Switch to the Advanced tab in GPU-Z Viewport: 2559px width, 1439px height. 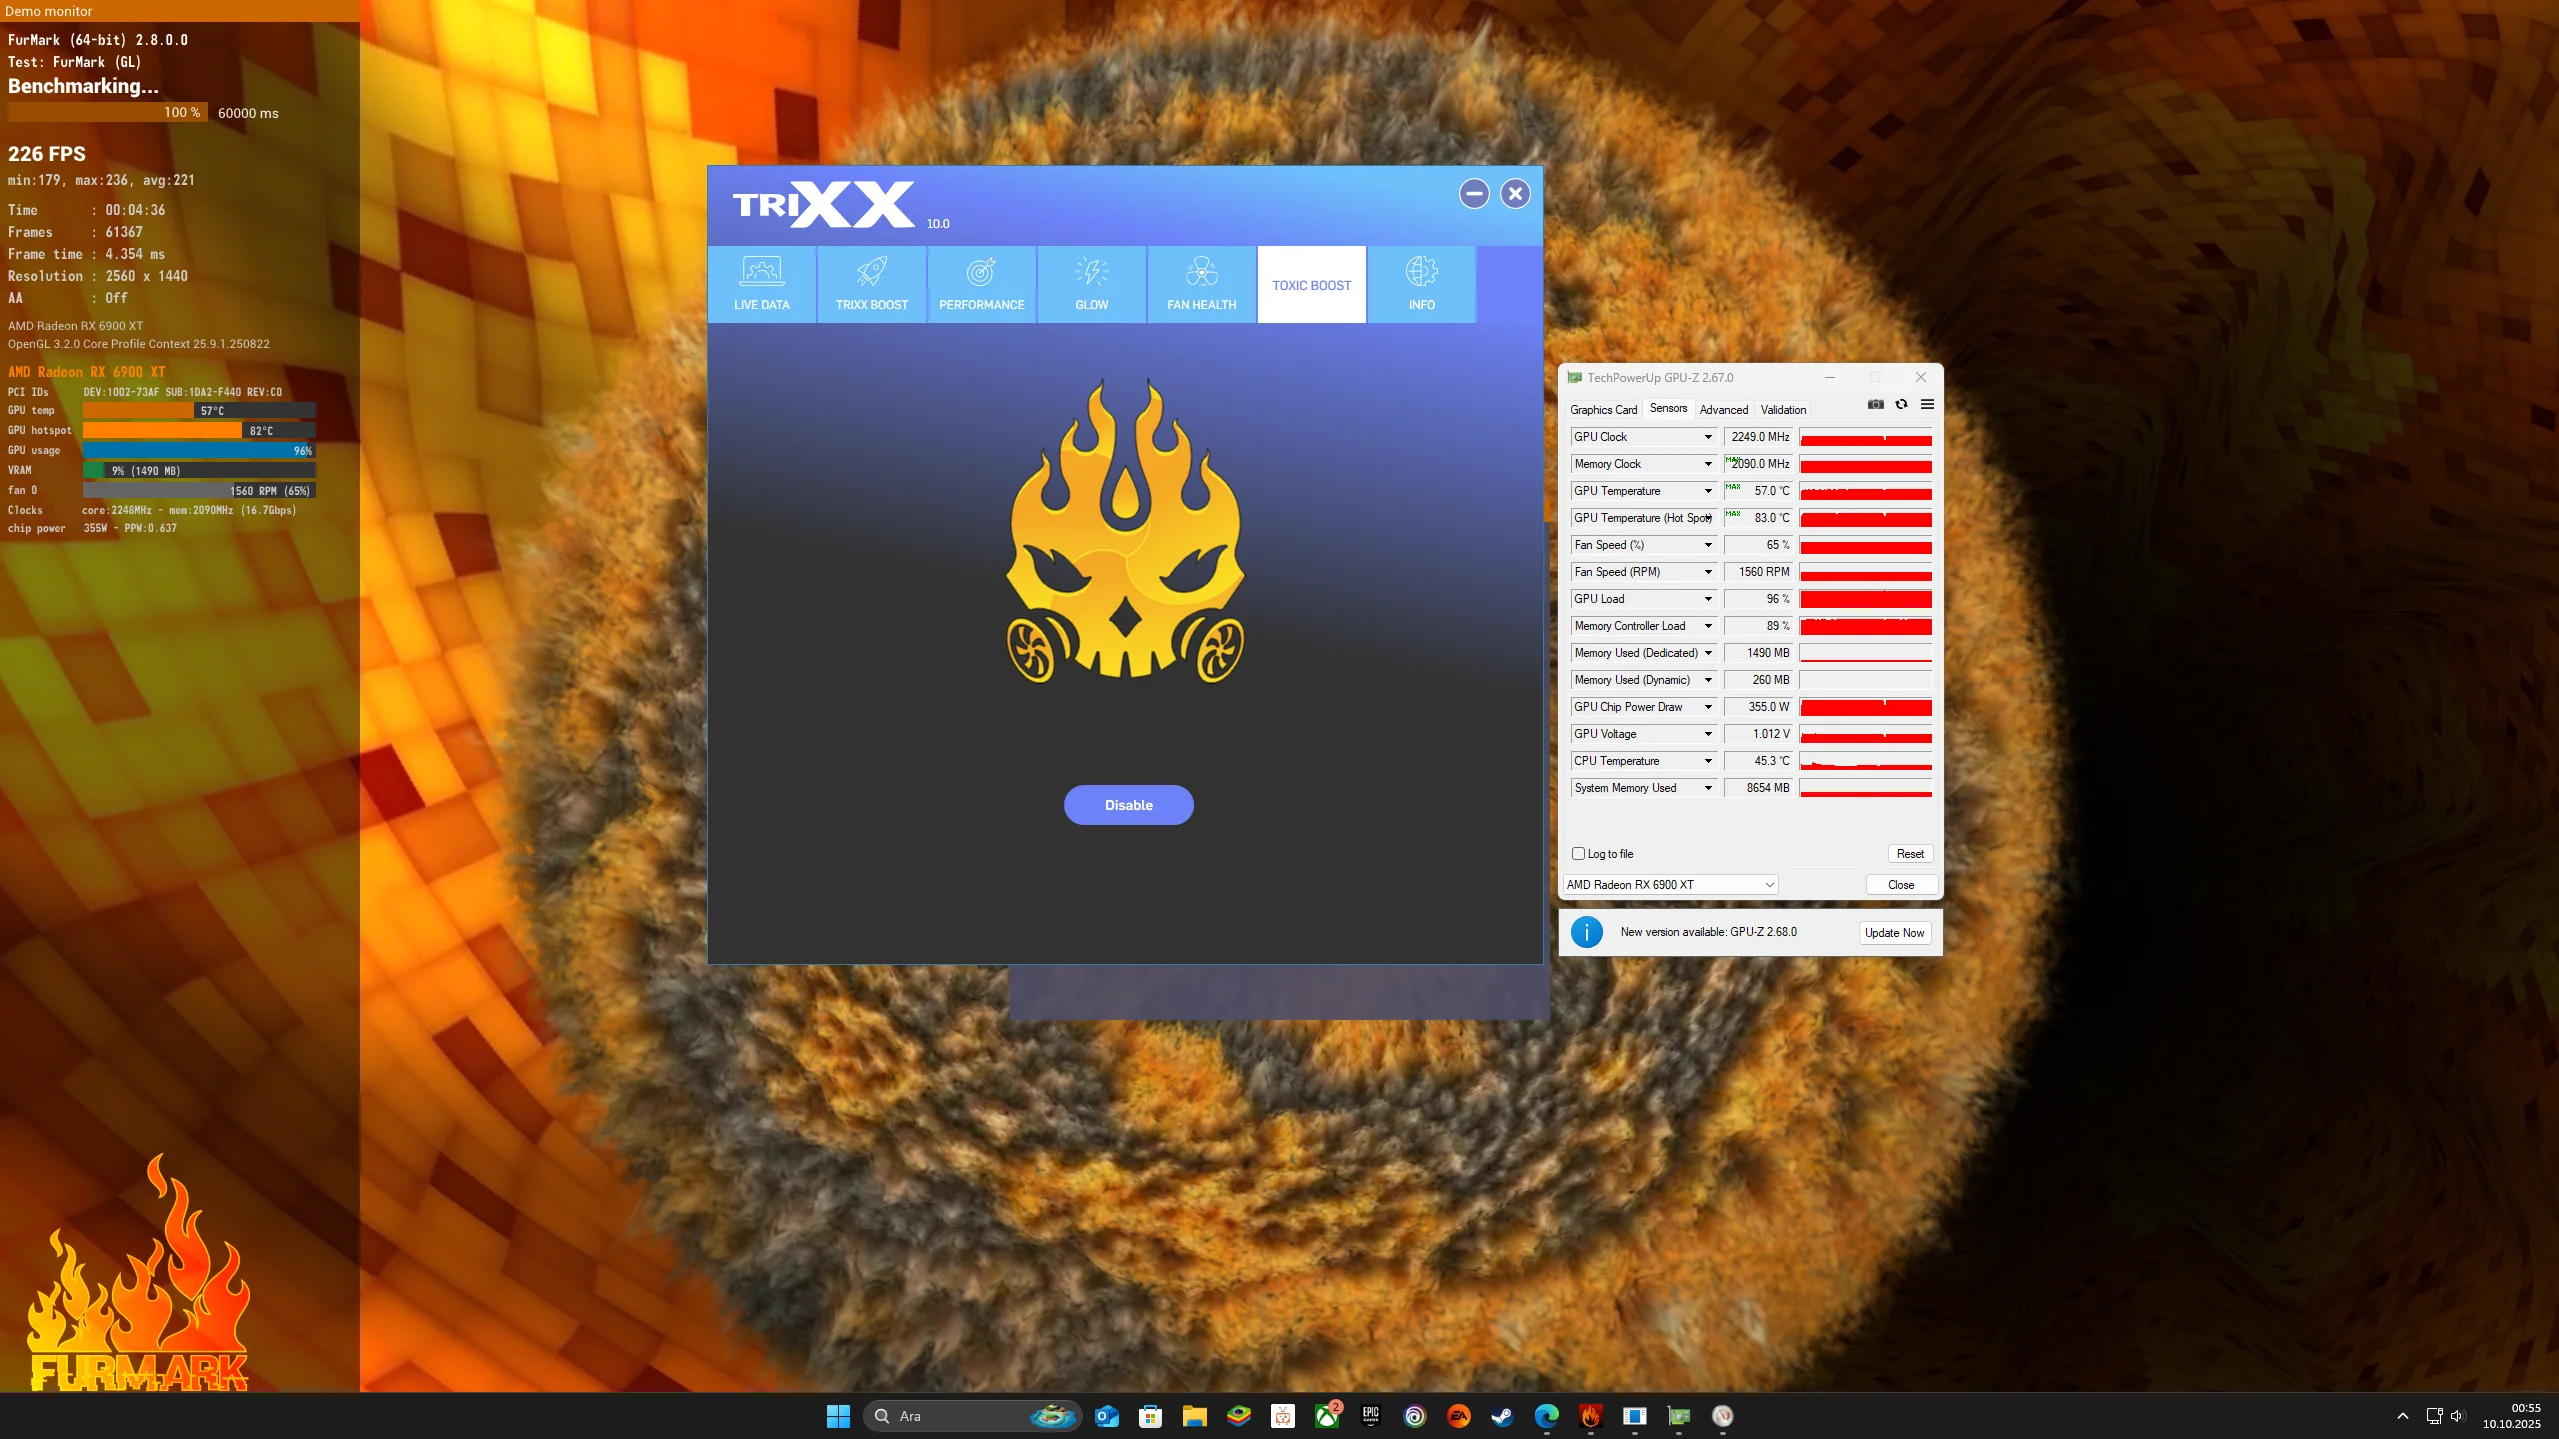point(1723,410)
